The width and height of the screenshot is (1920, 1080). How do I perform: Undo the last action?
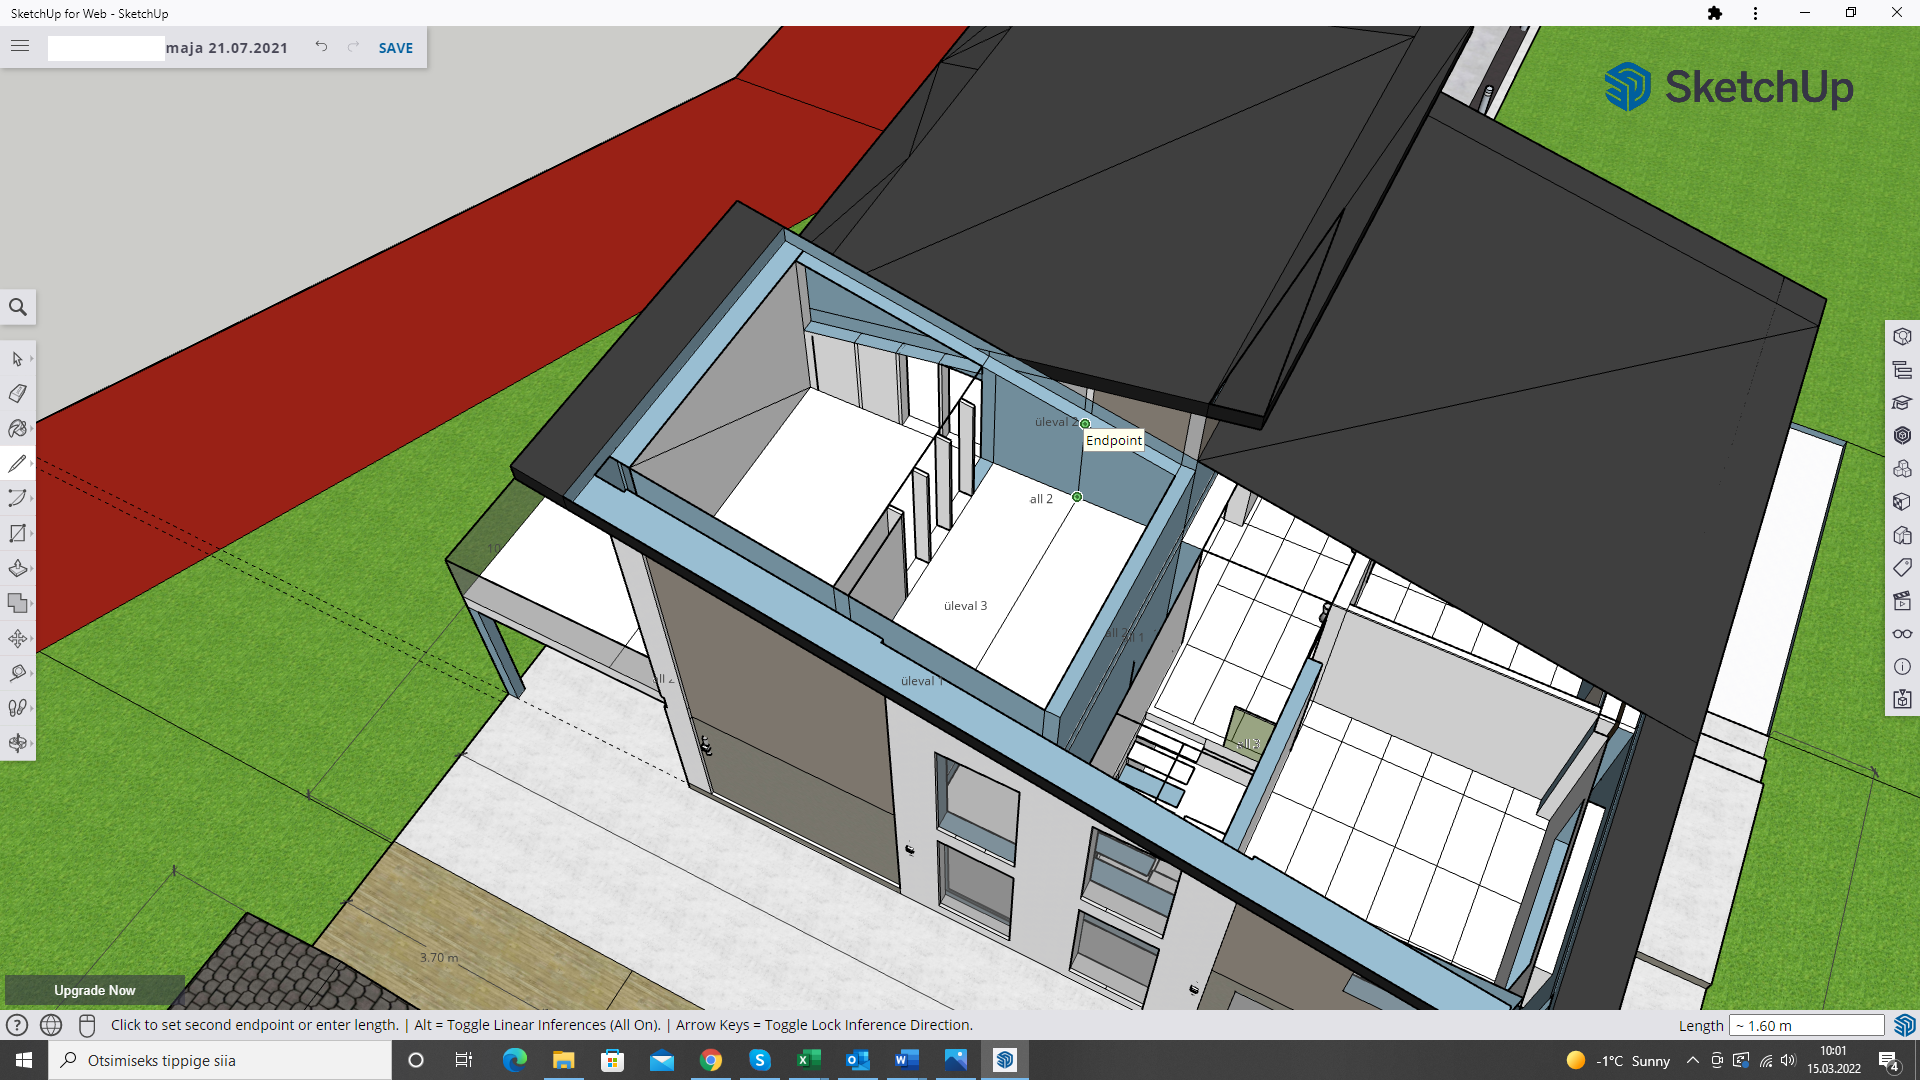pyautogui.click(x=321, y=47)
